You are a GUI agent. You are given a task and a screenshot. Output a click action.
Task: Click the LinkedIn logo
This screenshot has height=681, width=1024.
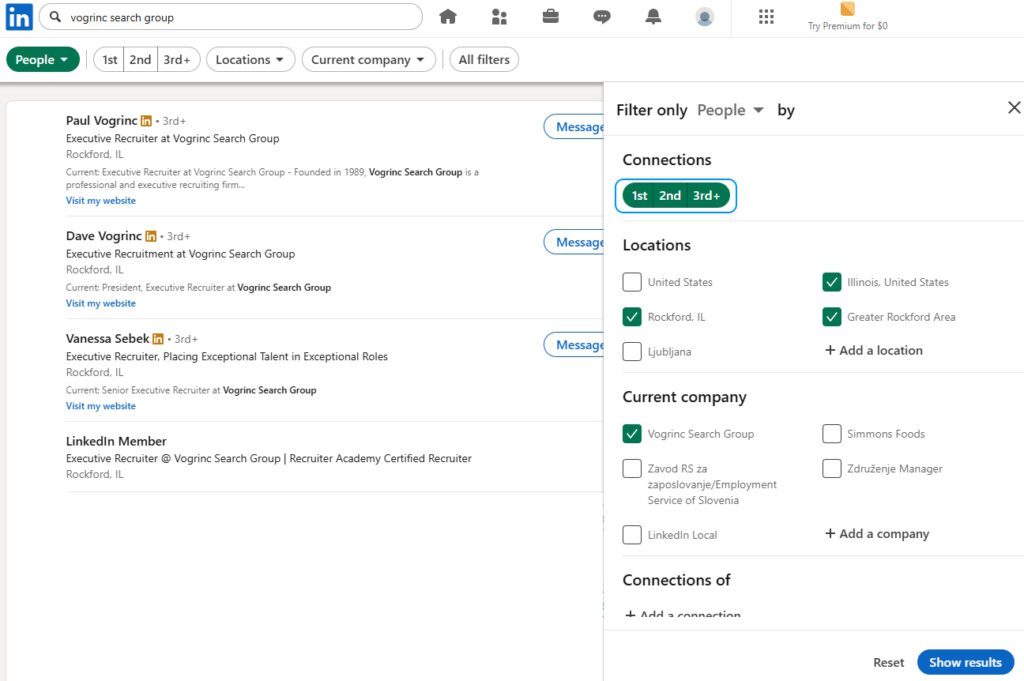[19, 17]
